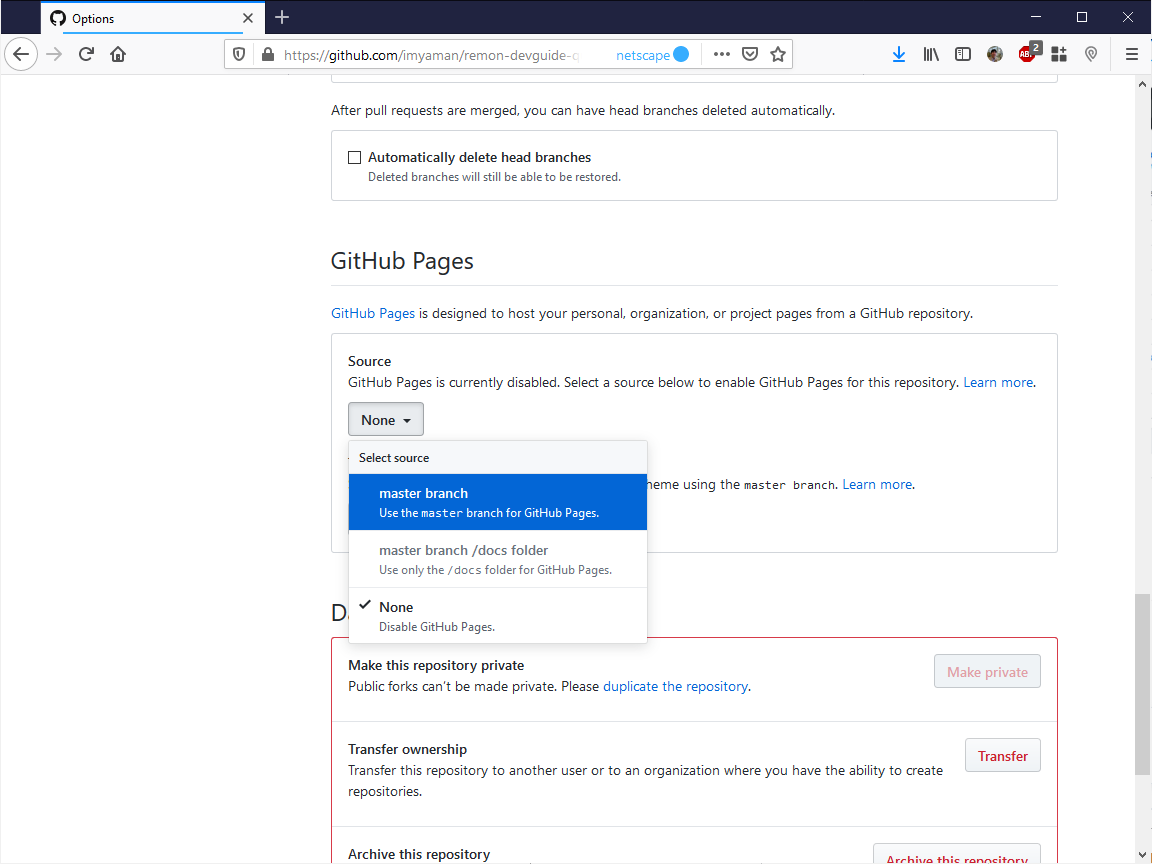Click the GitHub favicon on the tab

58,18
